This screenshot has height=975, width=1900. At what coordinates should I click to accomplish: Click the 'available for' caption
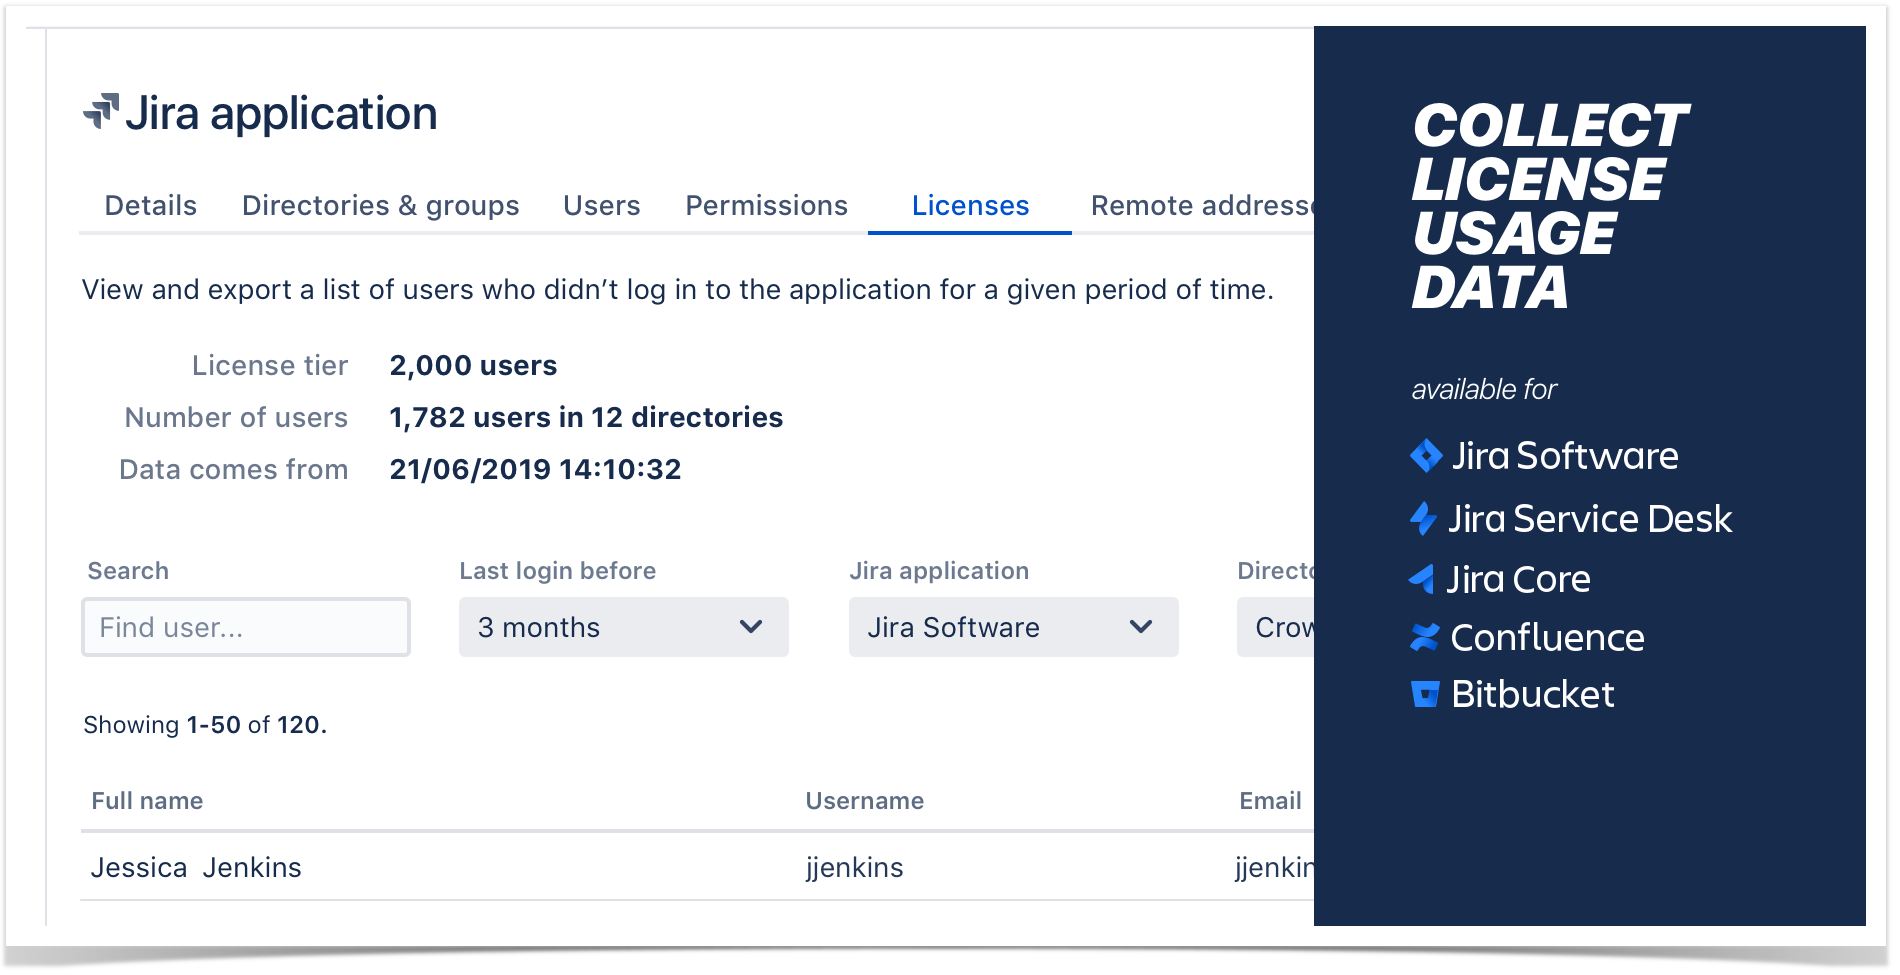click(x=1484, y=389)
